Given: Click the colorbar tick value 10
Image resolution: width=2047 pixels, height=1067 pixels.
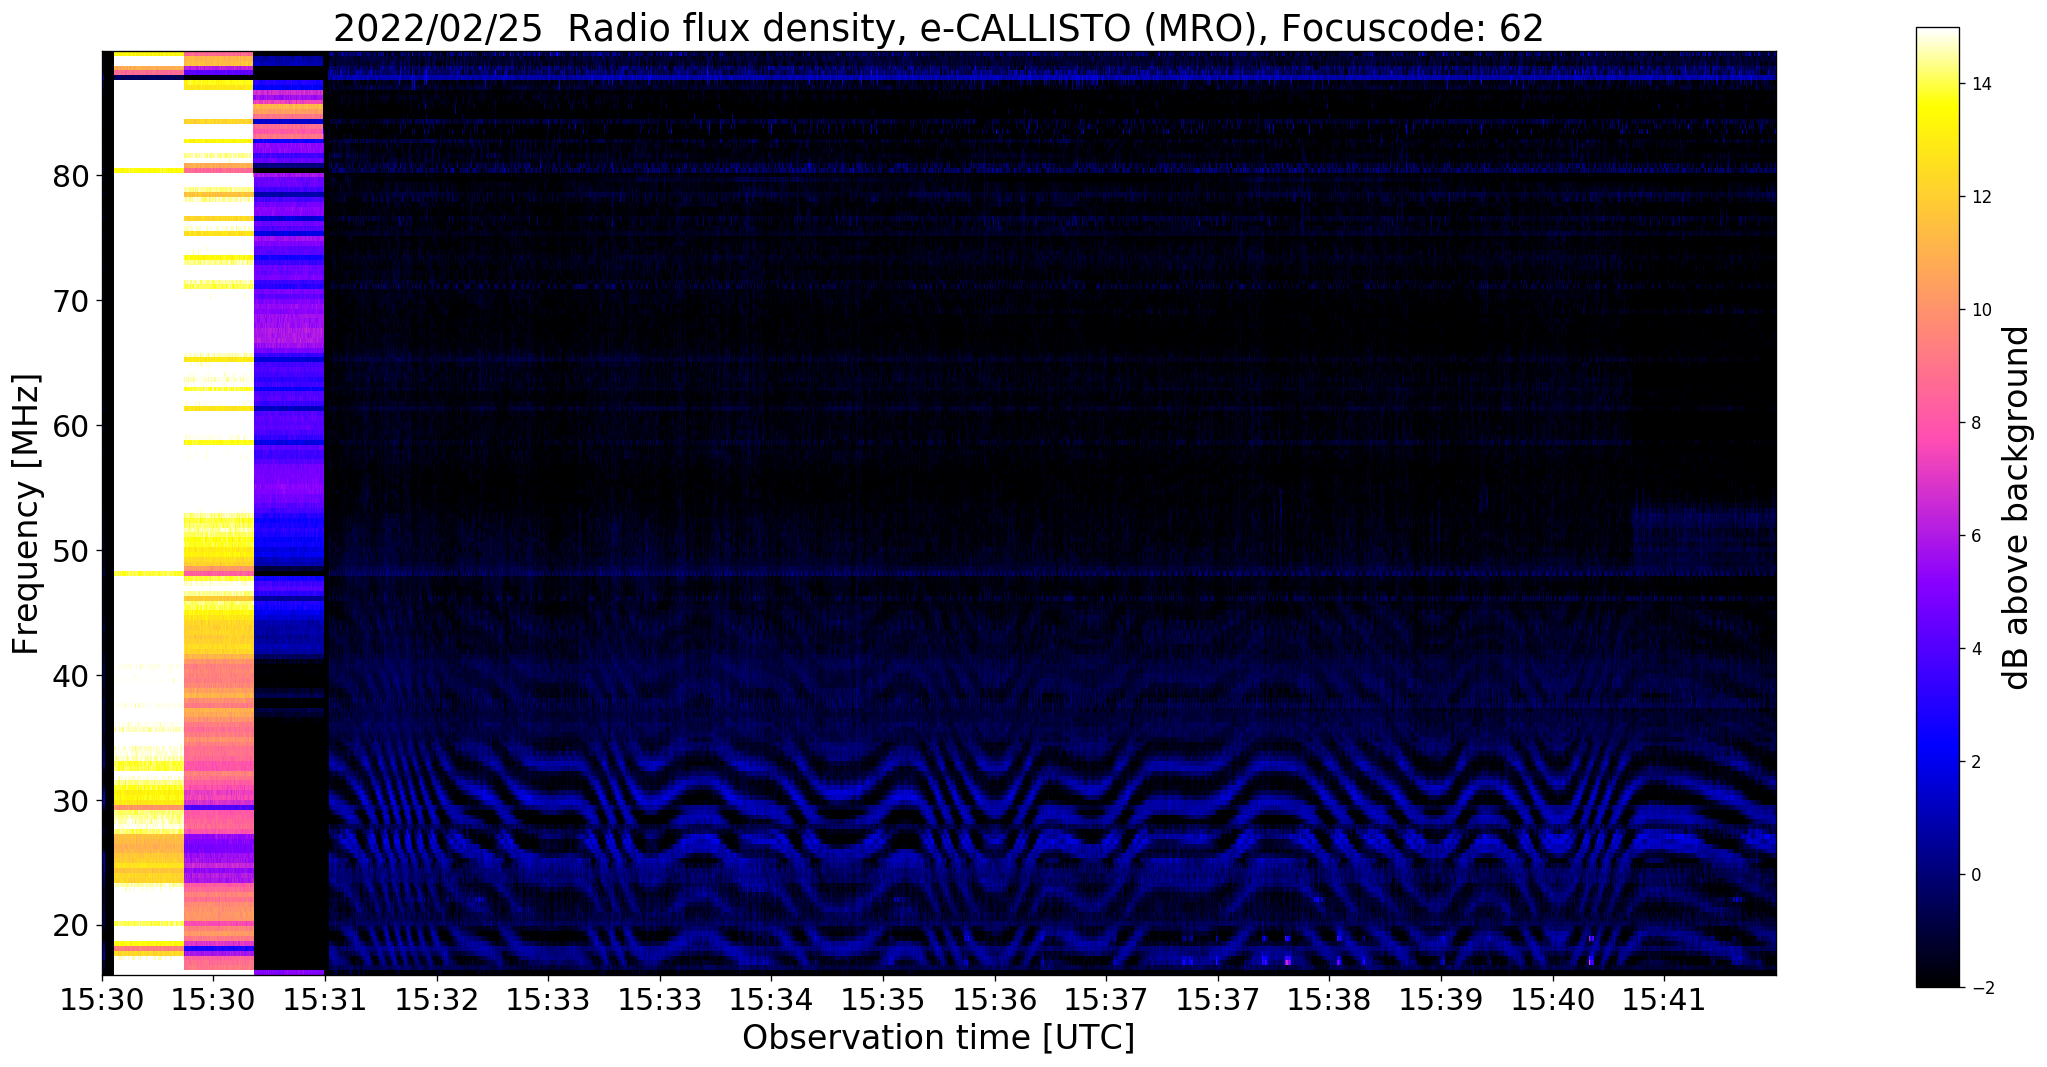Looking at the screenshot, I should coord(1980,310).
